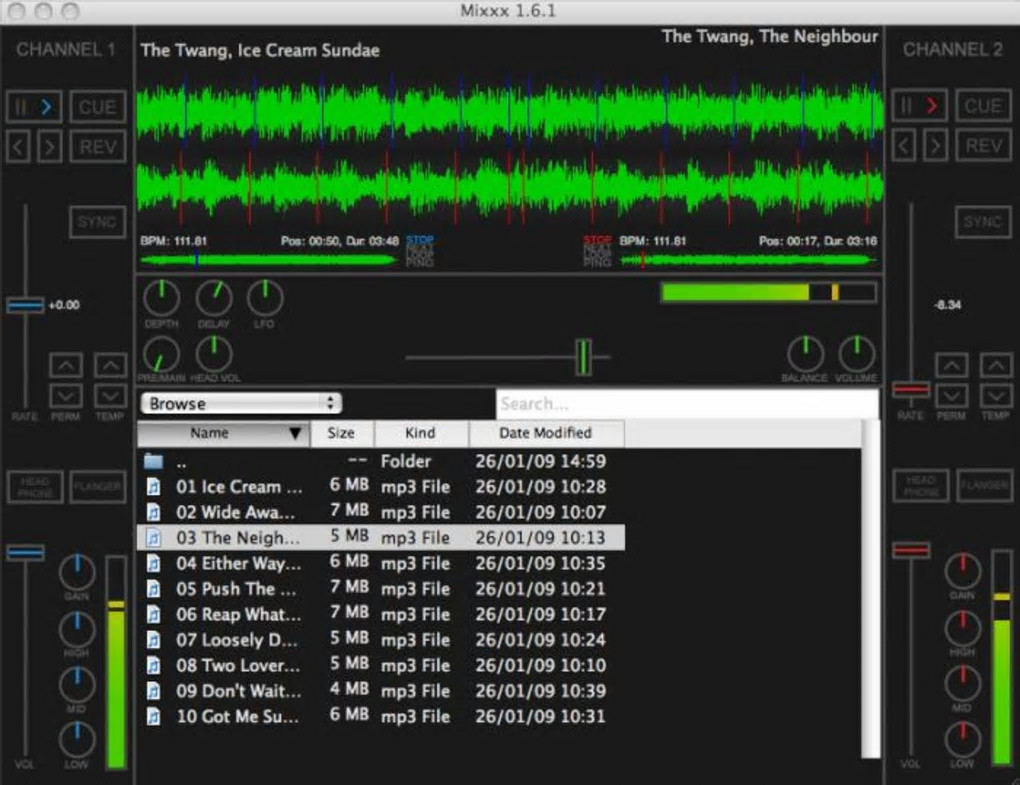Image resolution: width=1020 pixels, height=785 pixels.
Task: Click Channel 2 TEMP pitch down arrow
Action: [997, 395]
